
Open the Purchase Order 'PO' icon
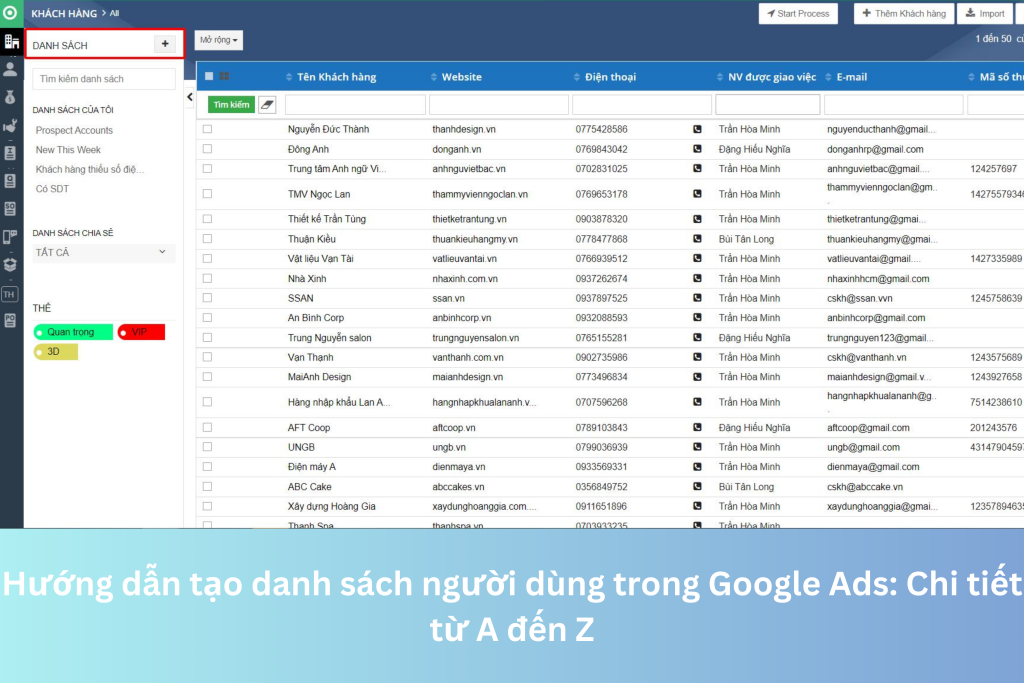coord(10,321)
